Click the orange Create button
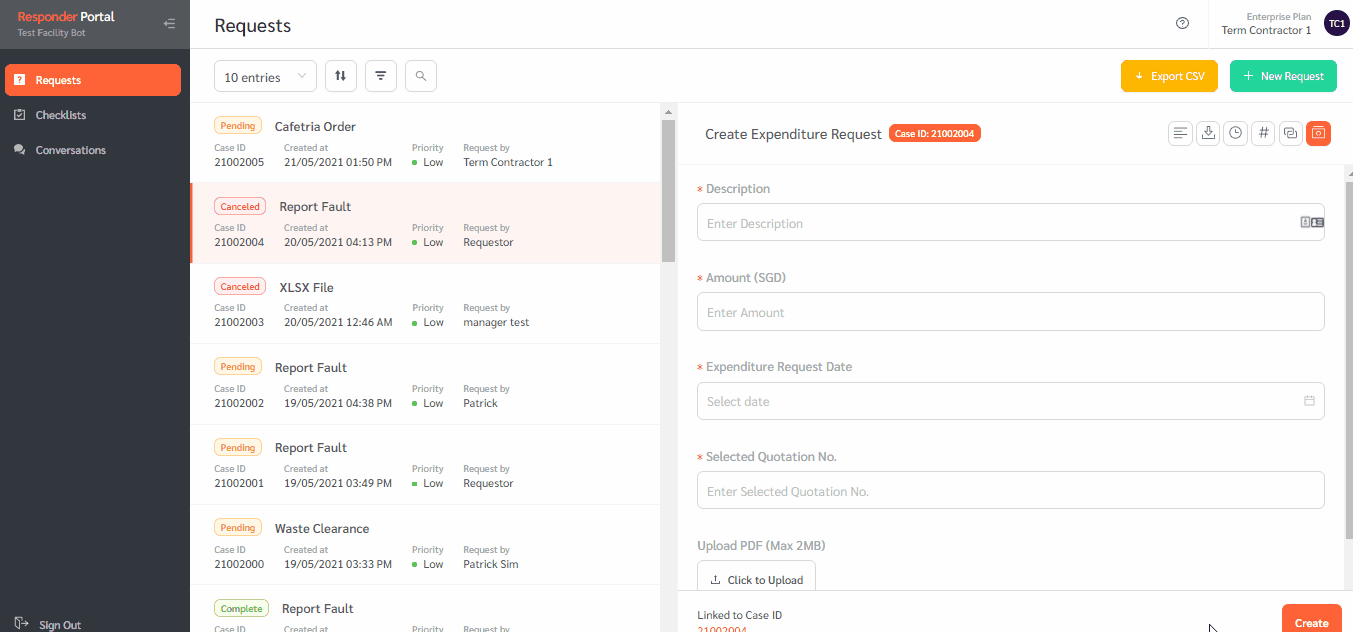 click(x=1311, y=619)
